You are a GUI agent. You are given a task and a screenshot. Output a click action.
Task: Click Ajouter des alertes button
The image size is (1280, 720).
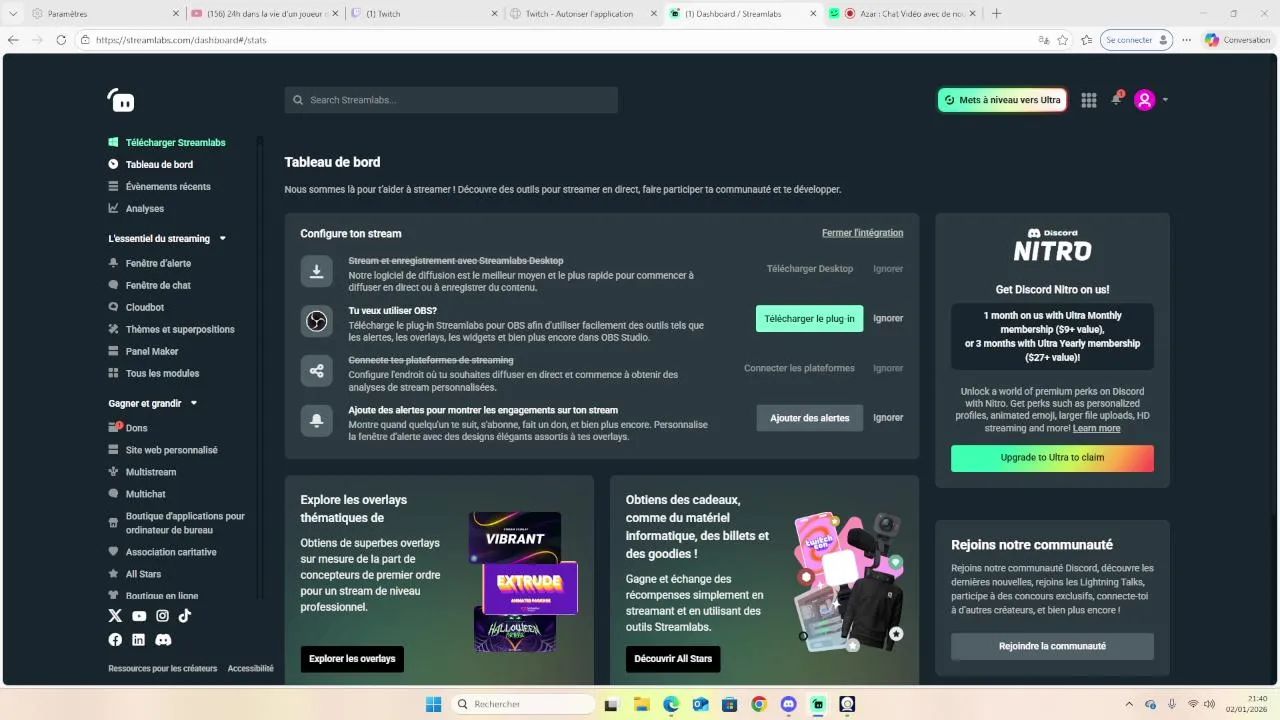click(809, 418)
